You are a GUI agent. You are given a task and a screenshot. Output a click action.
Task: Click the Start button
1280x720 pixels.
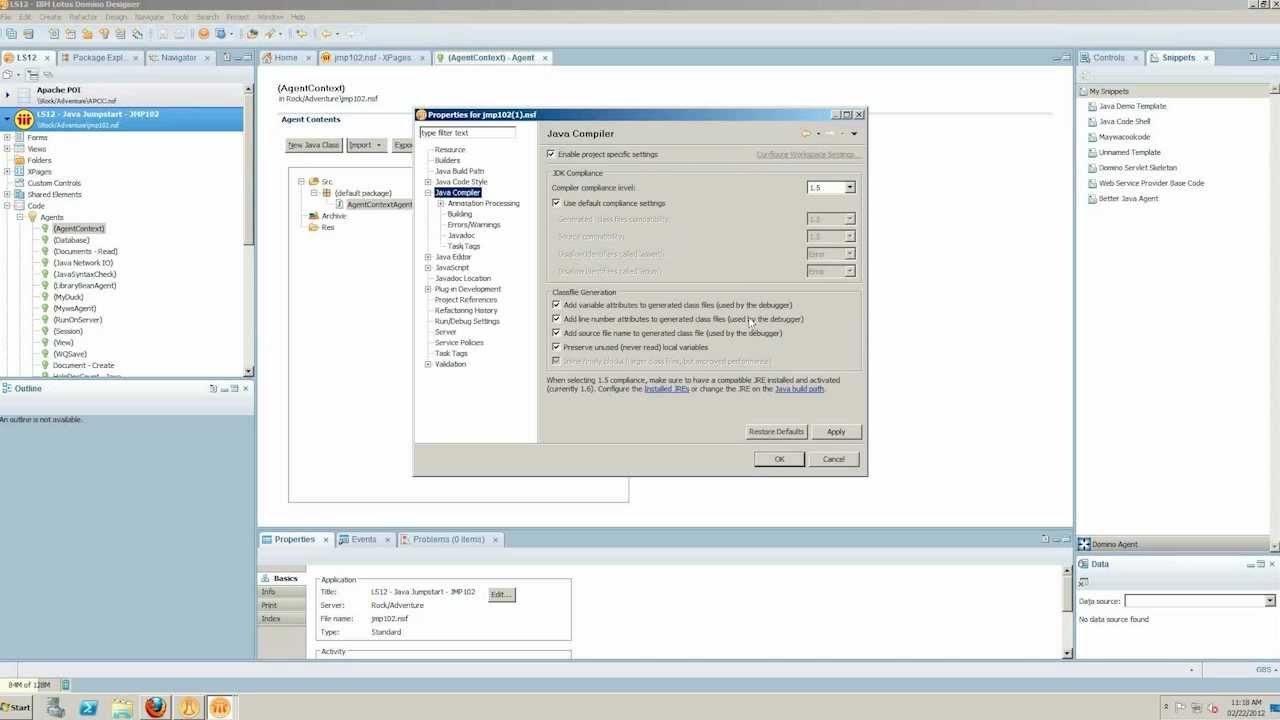[16, 707]
